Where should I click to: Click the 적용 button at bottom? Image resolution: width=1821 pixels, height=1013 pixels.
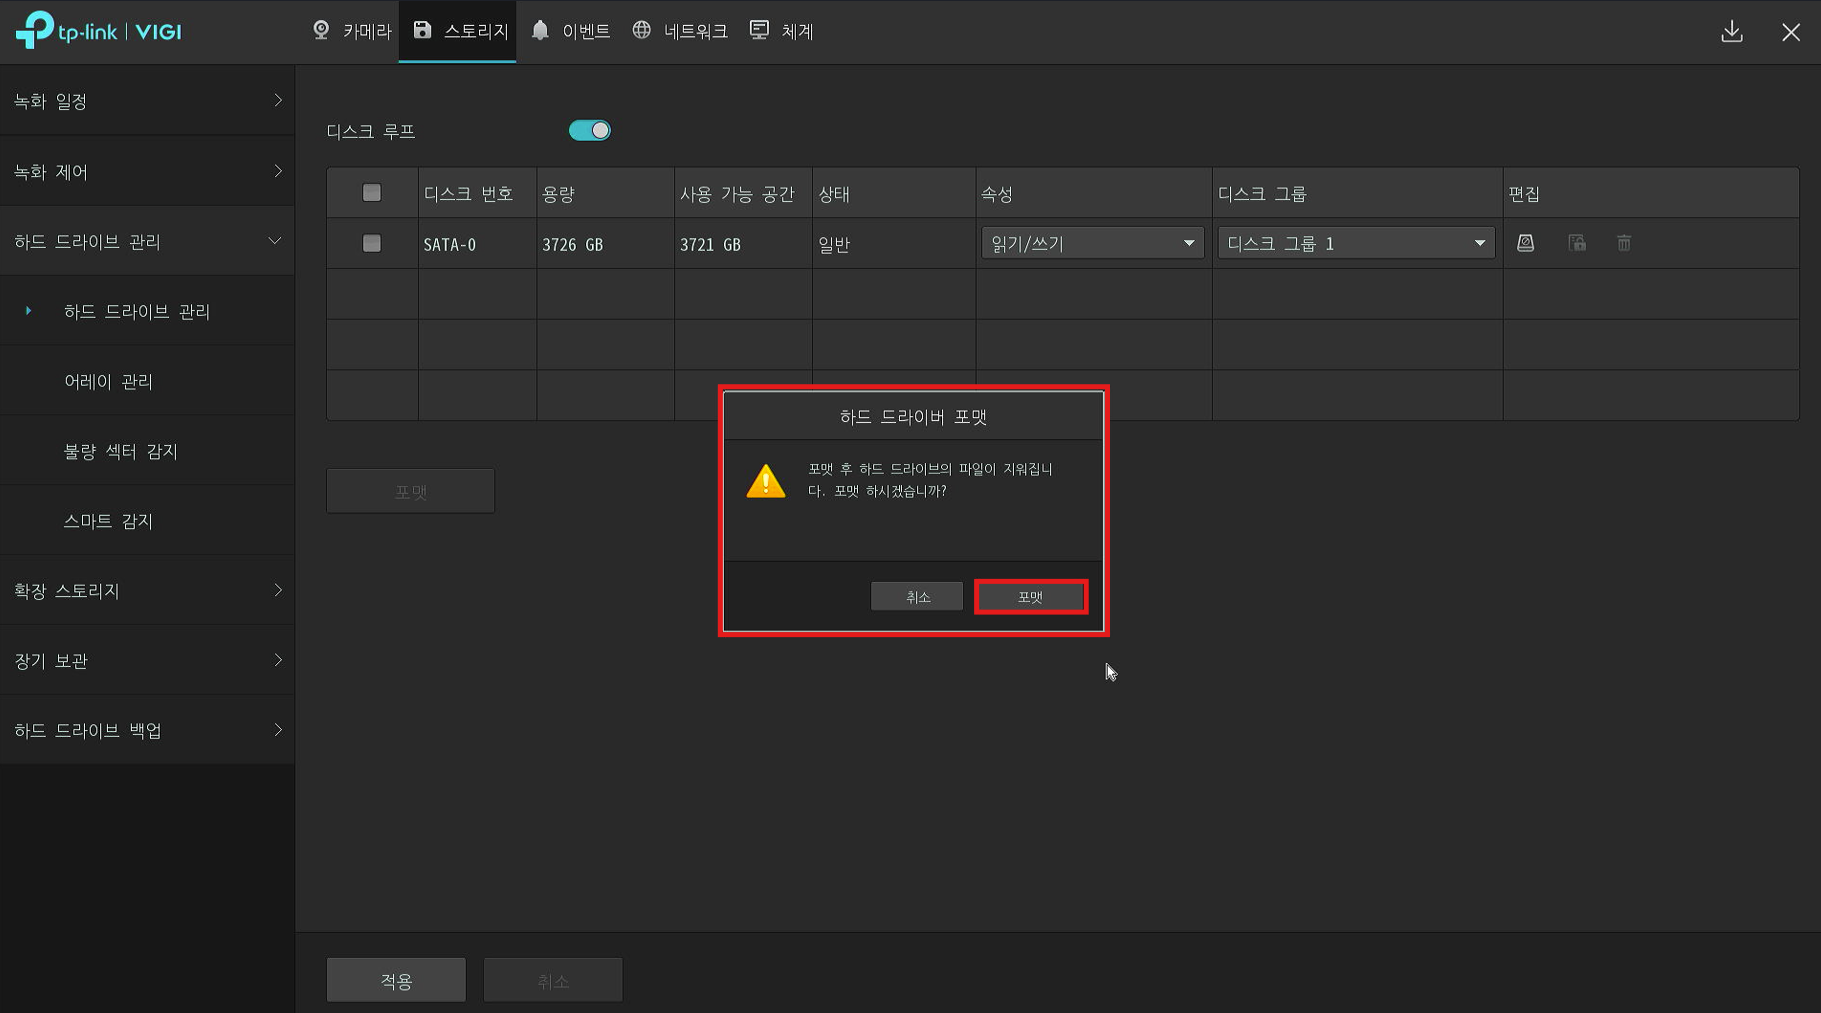pyautogui.click(x=396, y=981)
